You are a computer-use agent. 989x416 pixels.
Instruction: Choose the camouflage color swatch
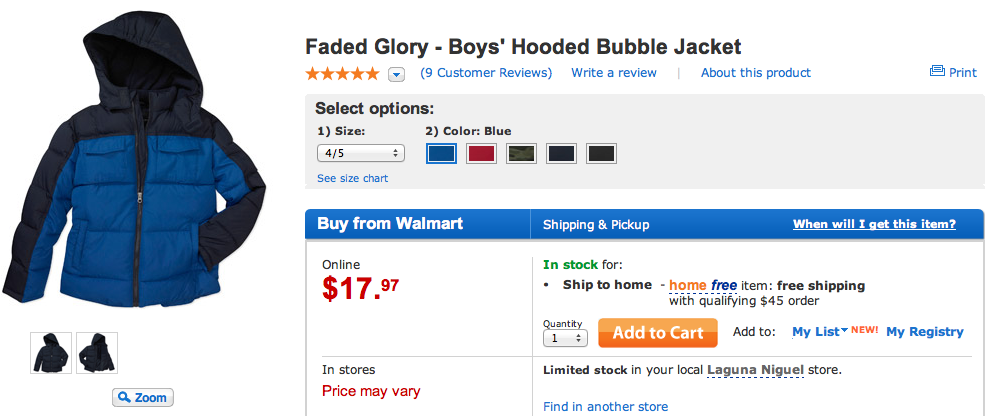[521, 153]
